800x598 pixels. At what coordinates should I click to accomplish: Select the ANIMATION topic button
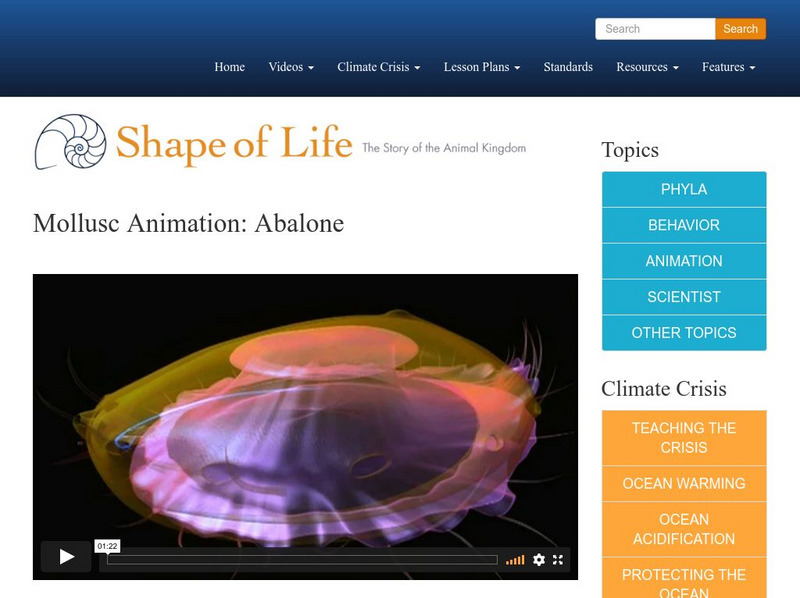tap(683, 261)
